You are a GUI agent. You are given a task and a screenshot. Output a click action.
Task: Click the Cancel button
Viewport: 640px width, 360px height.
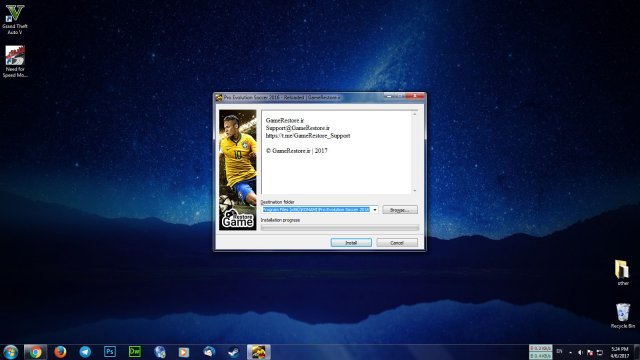(397, 243)
